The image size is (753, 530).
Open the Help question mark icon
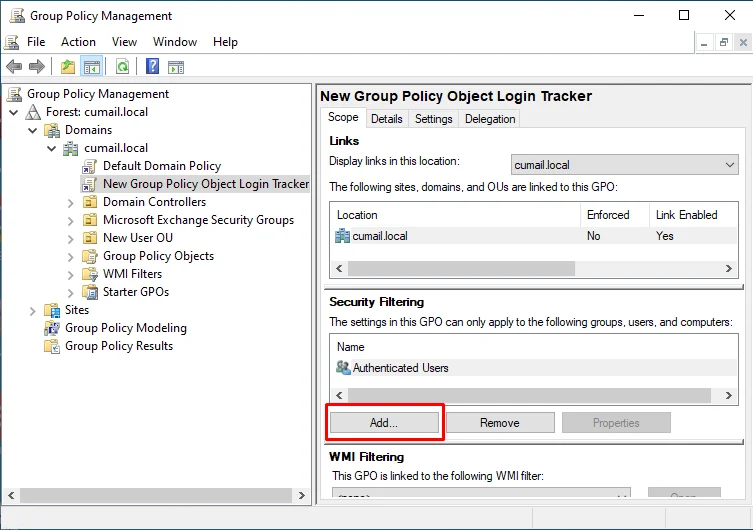pos(152,66)
